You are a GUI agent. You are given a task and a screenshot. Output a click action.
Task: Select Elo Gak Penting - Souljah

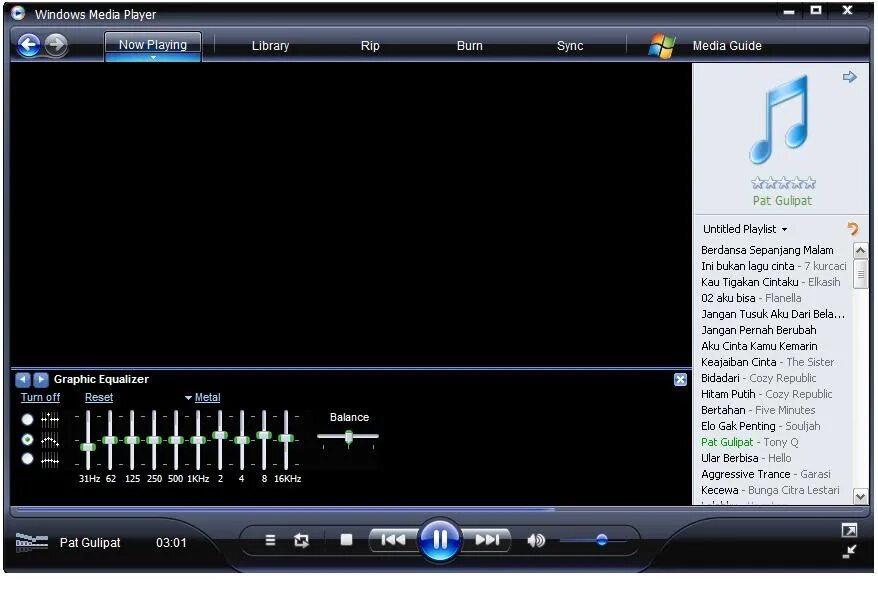click(x=760, y=427)
